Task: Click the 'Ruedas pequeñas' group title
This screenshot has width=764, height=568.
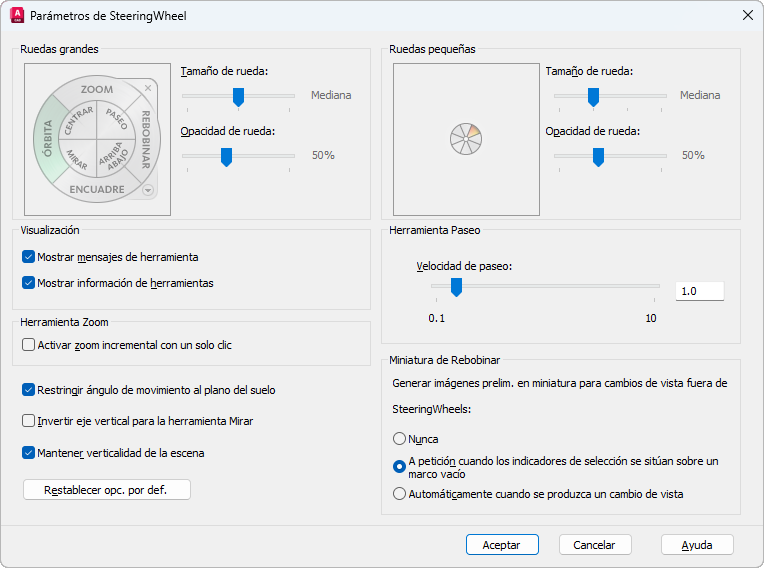Action: (x=432, y=49)
